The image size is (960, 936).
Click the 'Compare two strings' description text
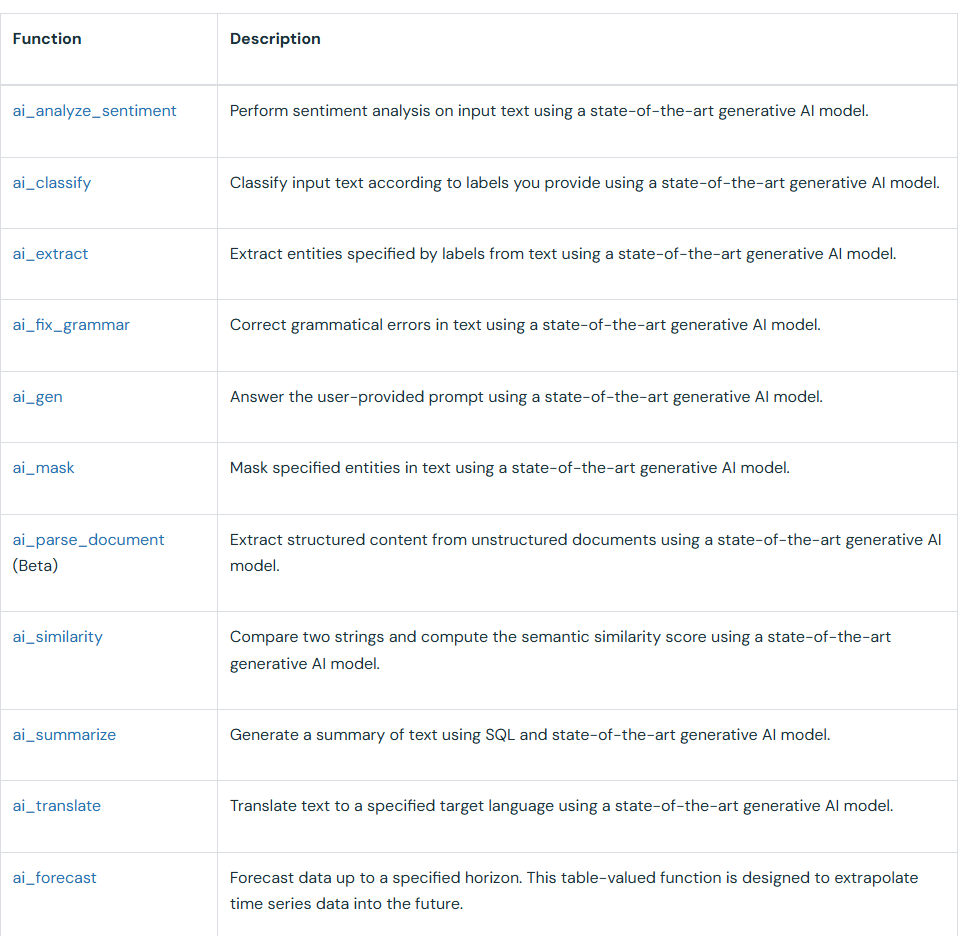click(x=560, y=650)
